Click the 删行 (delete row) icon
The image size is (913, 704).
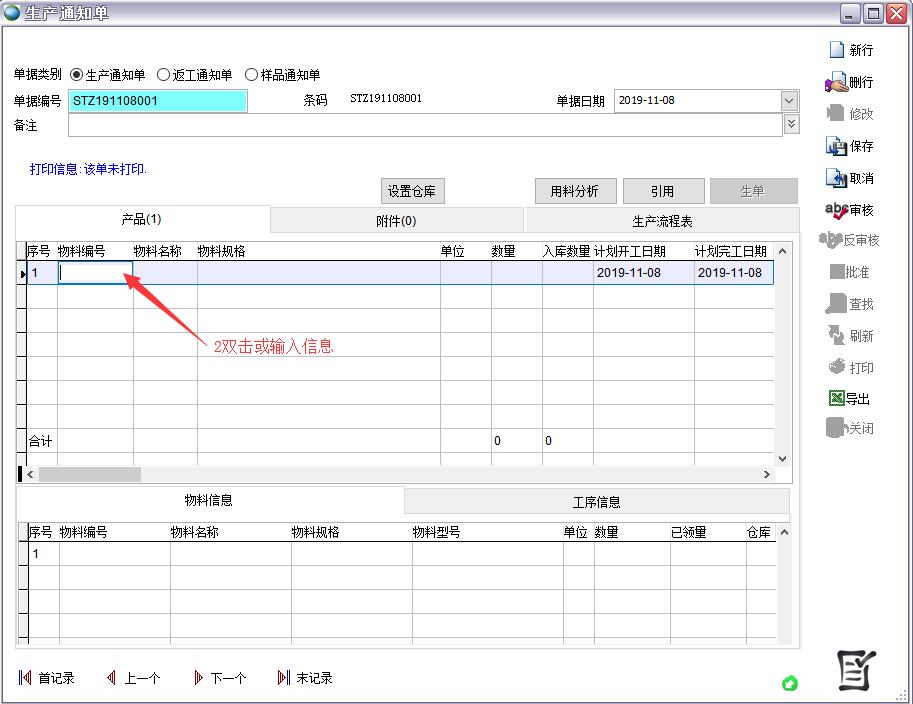[836, 82]
